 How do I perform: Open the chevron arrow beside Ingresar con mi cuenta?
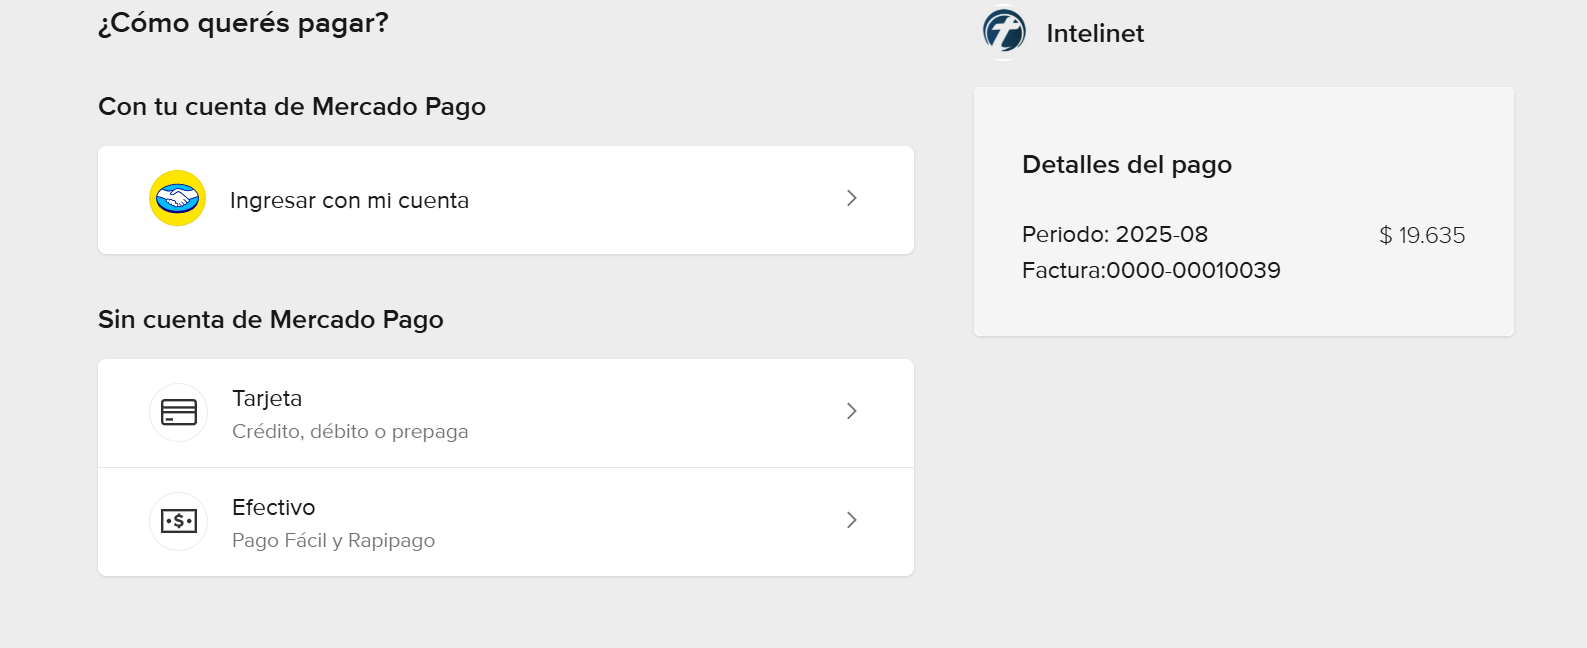pyautogui.click(x=851, y=198)
